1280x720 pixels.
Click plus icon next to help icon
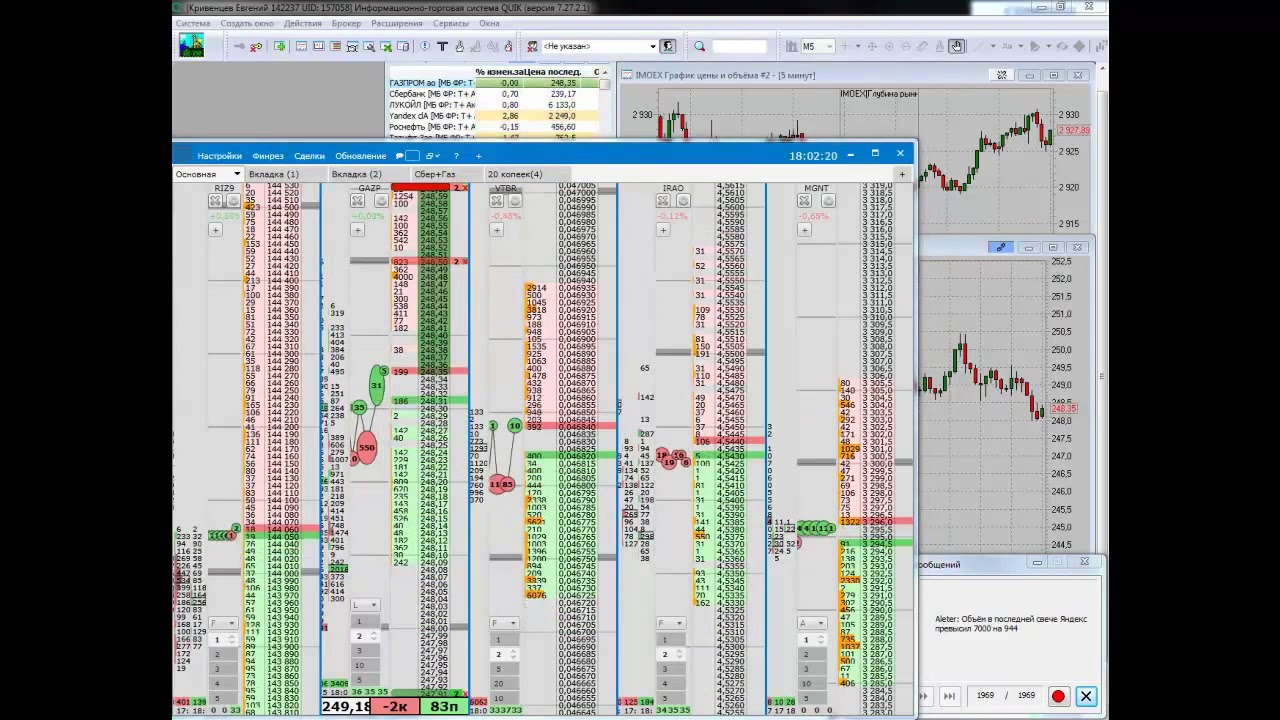[478, 156]
